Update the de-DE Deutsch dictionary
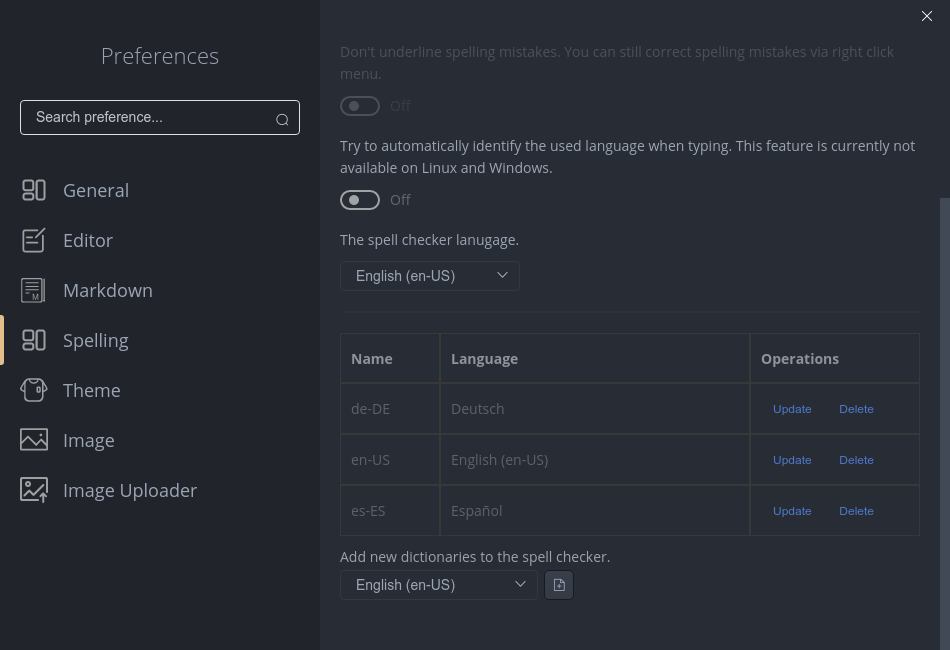 click(792, 409)
